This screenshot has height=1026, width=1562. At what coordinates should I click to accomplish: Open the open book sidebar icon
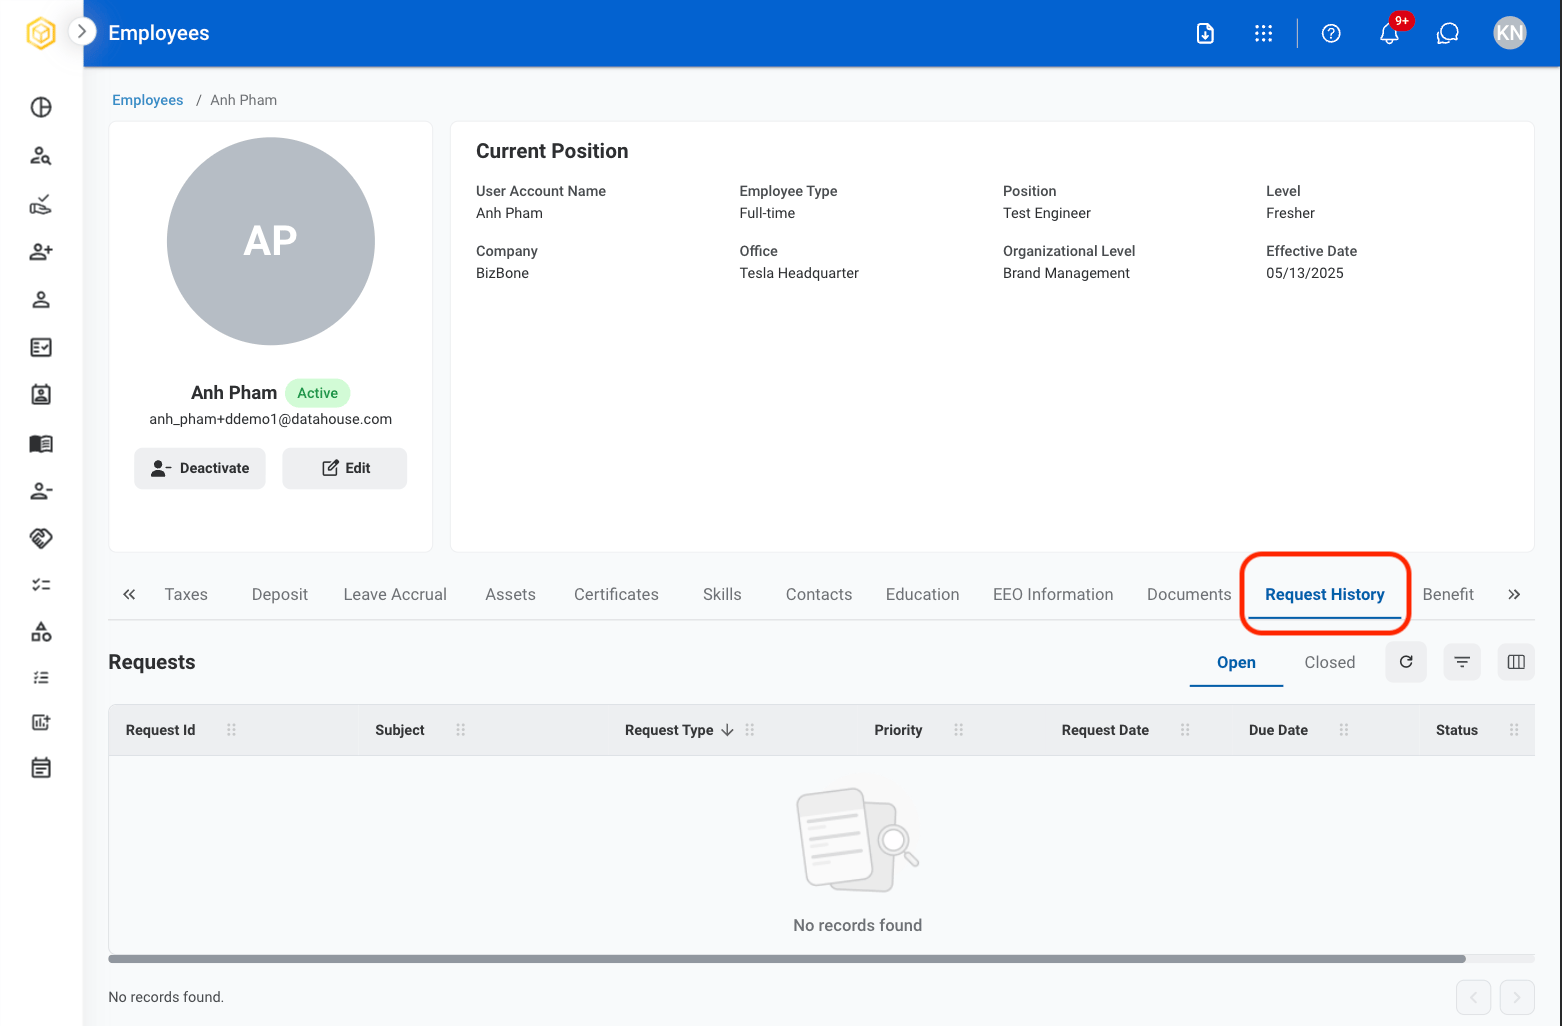(x=41, y=443)
